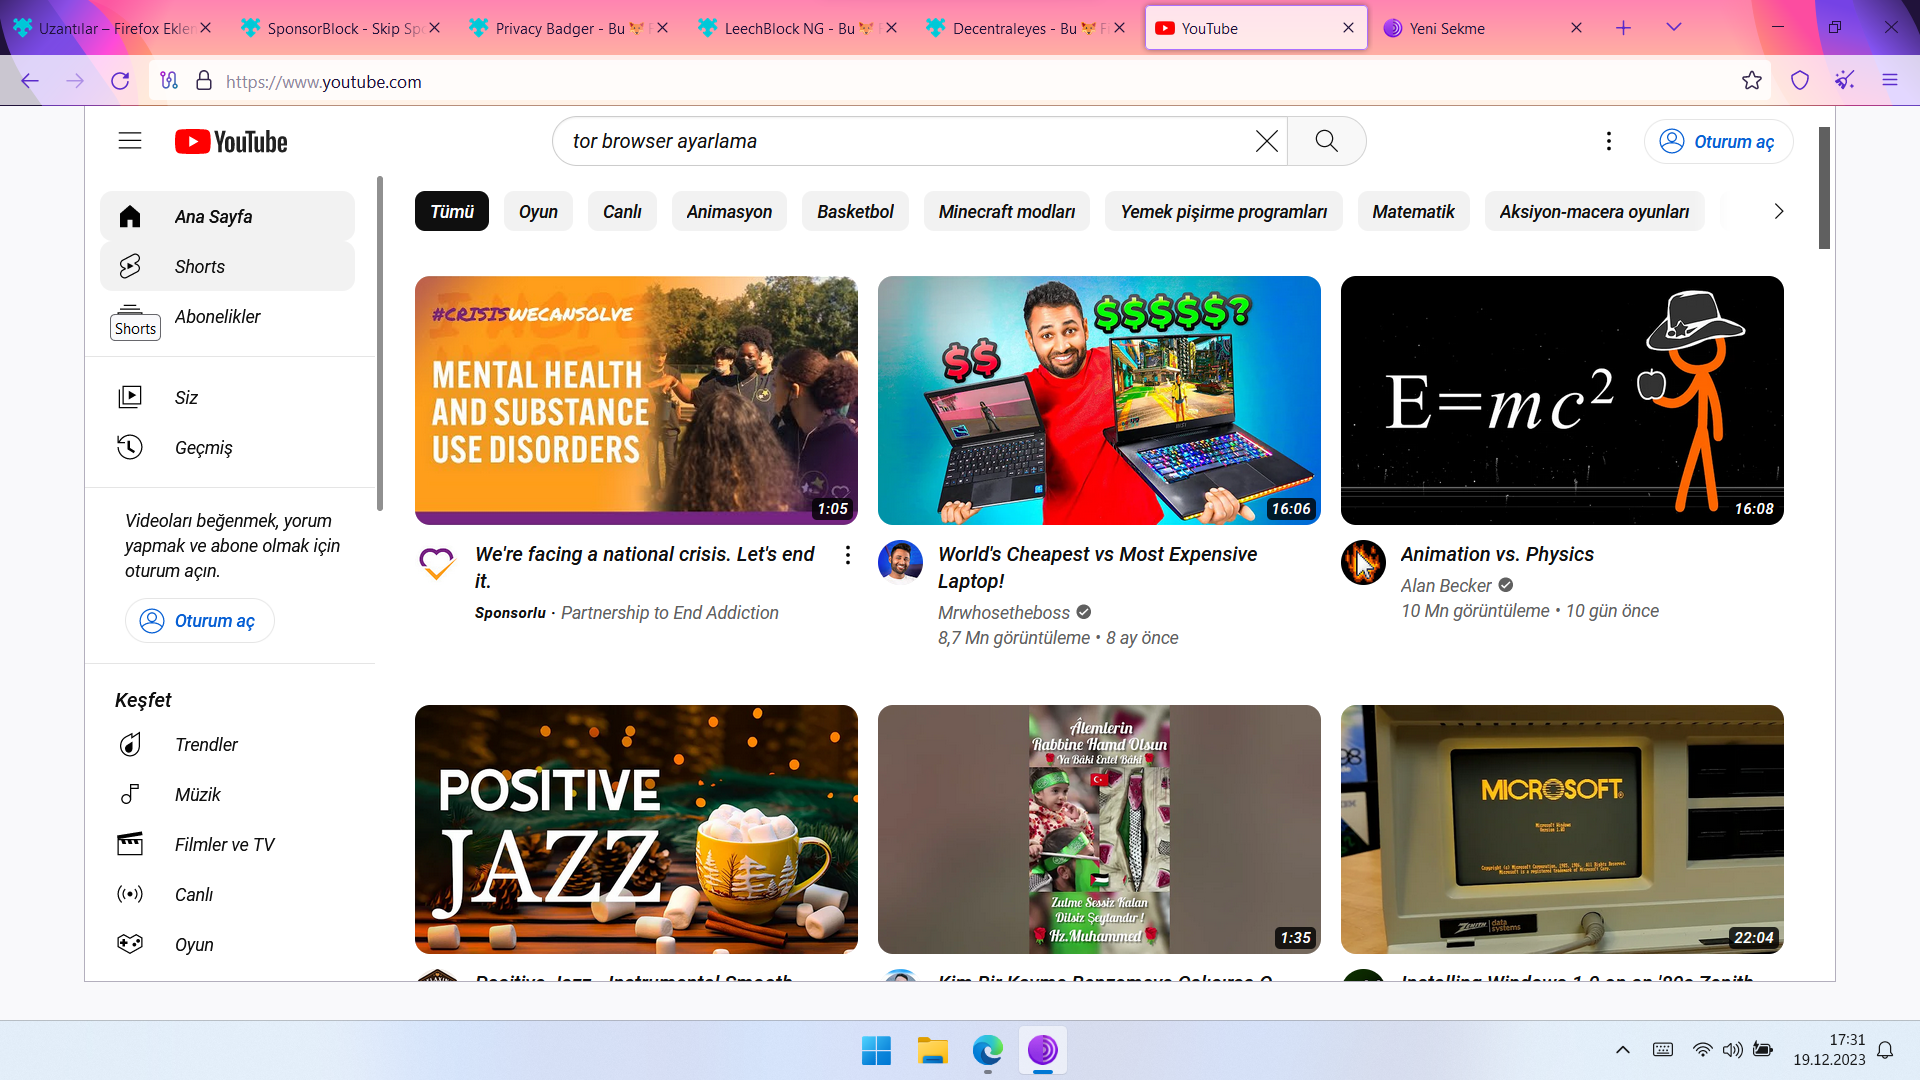The width and height of the screenshot is (1920, 1080).
Task: Open Alan Becker channel link
Action: click(1445, 585)
